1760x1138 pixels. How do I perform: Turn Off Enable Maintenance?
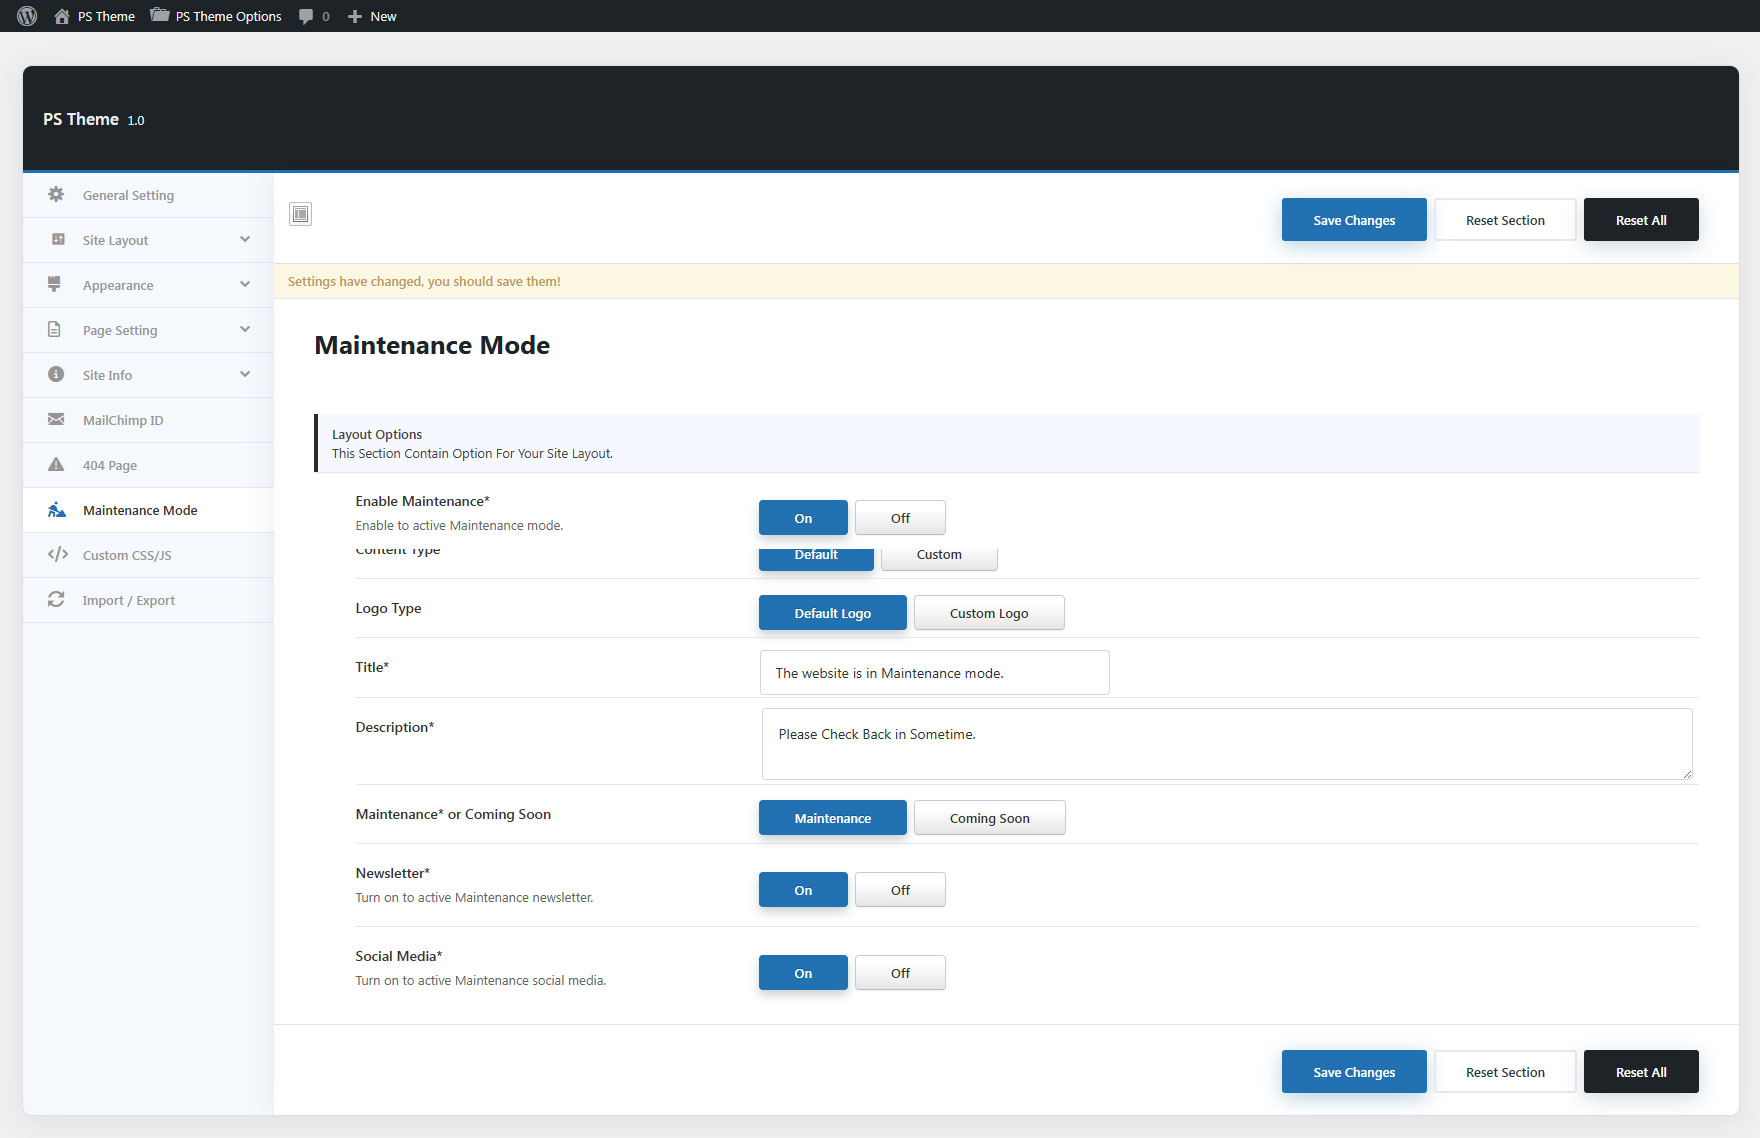(899, 518)
